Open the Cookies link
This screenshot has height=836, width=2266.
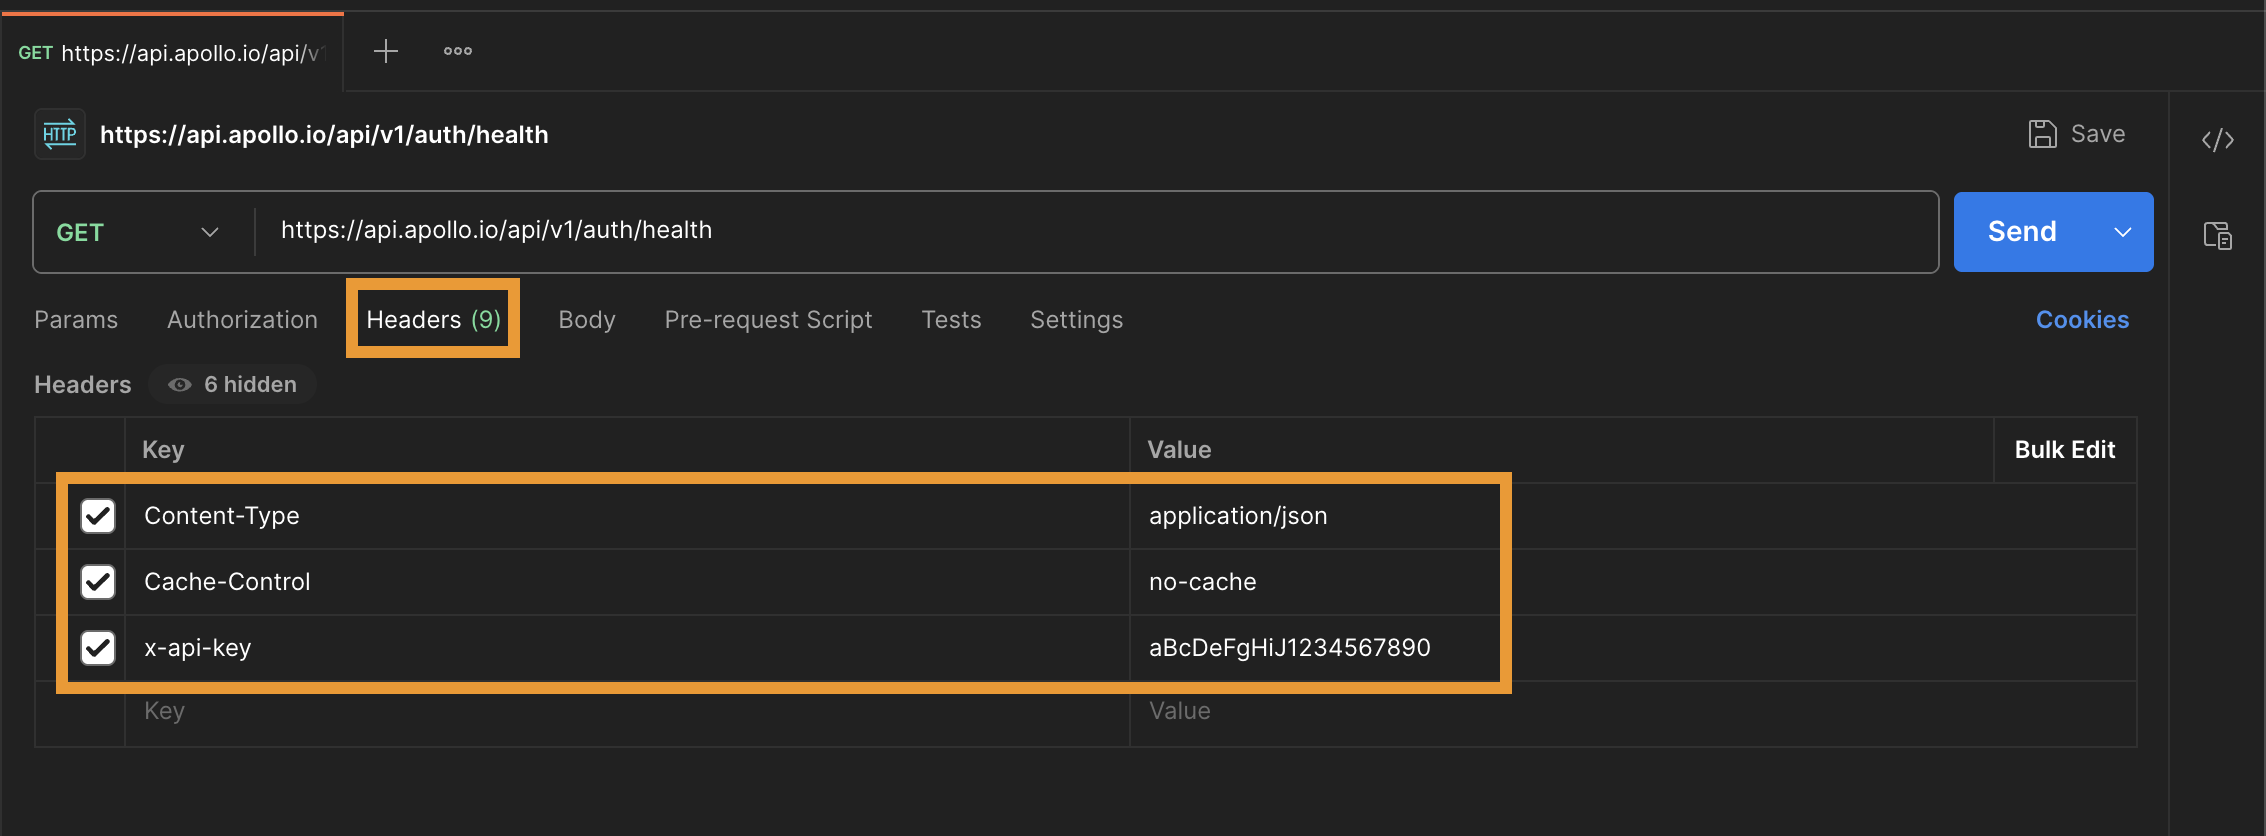2082,320
